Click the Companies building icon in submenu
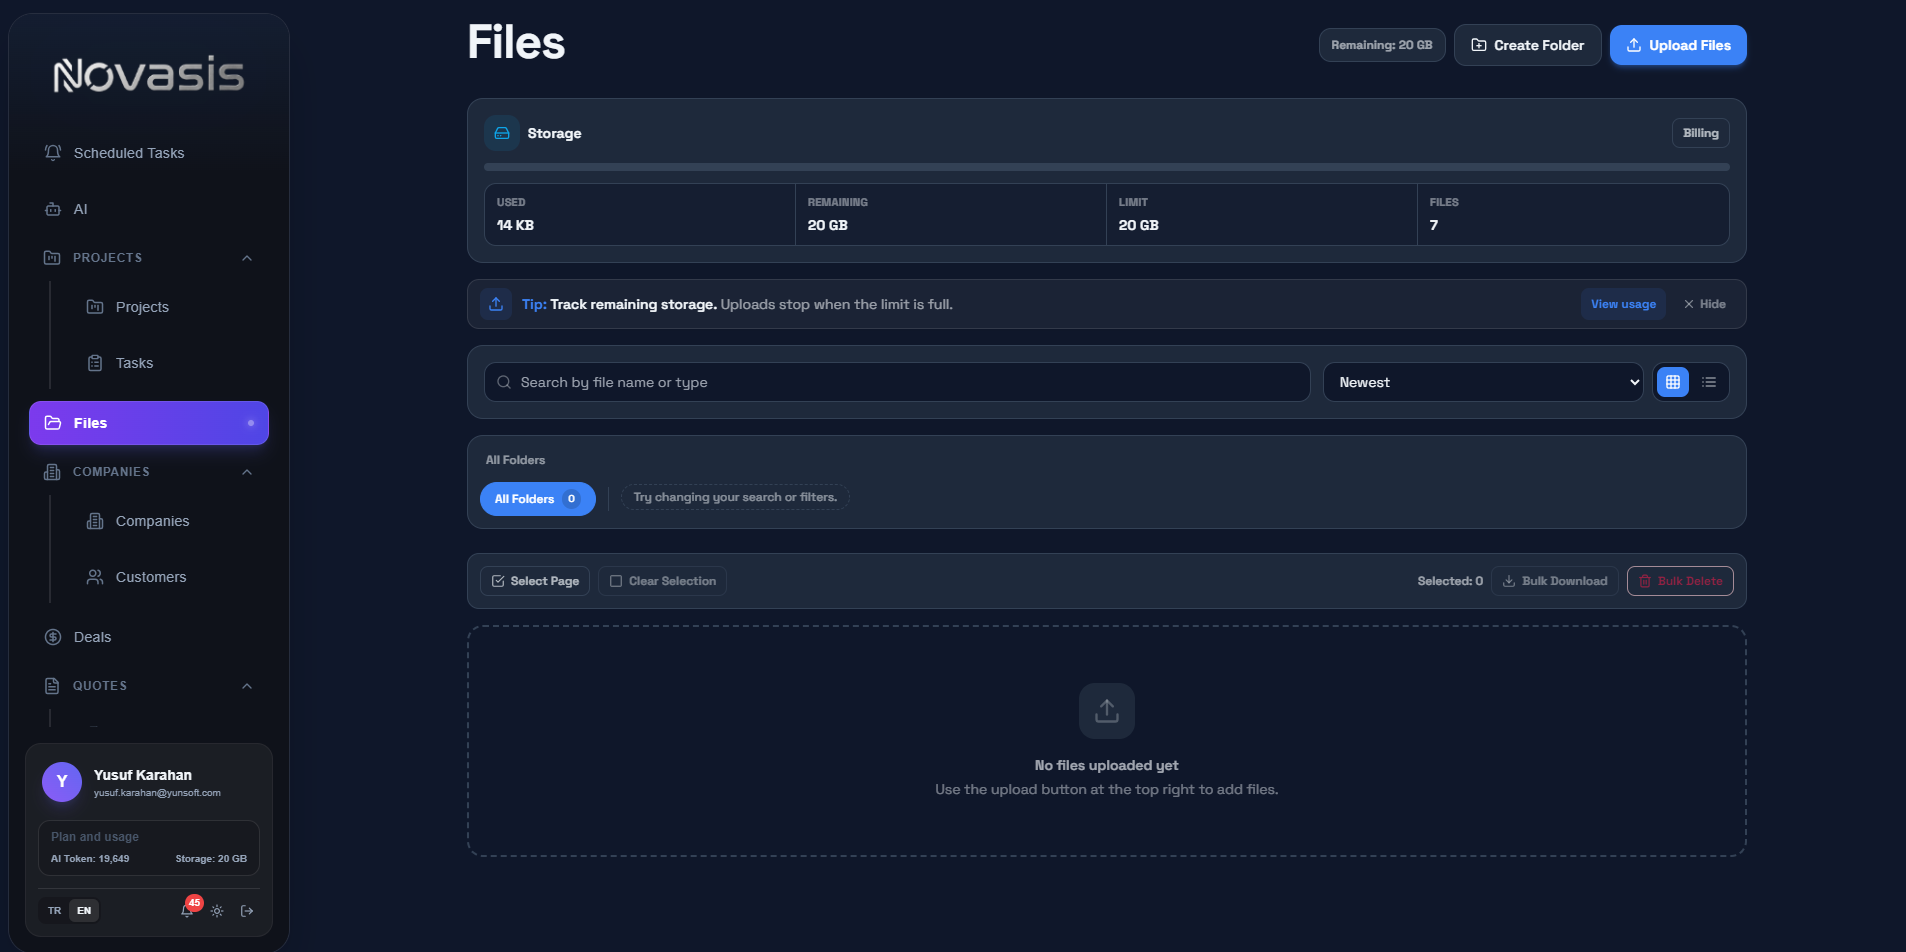 [95, 521]
